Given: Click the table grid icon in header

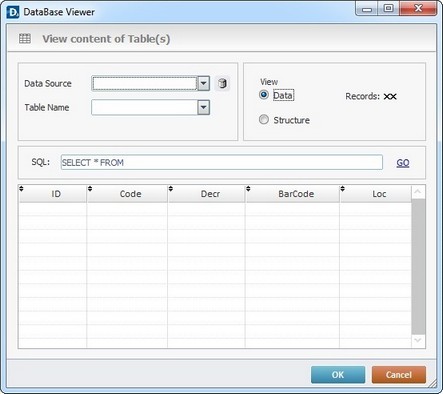Looking at the screenshot, I should pos(25,39).
